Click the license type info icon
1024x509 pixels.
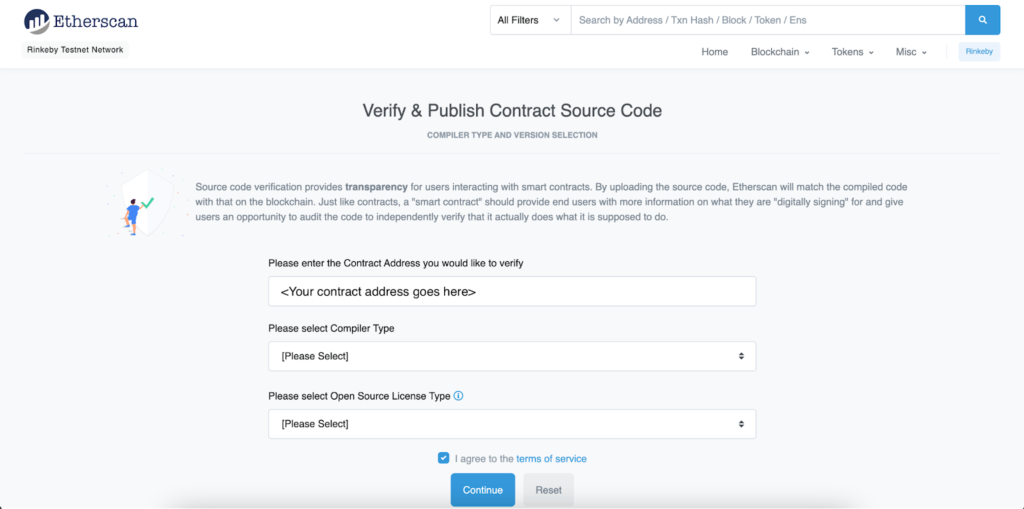click(459, 396)
